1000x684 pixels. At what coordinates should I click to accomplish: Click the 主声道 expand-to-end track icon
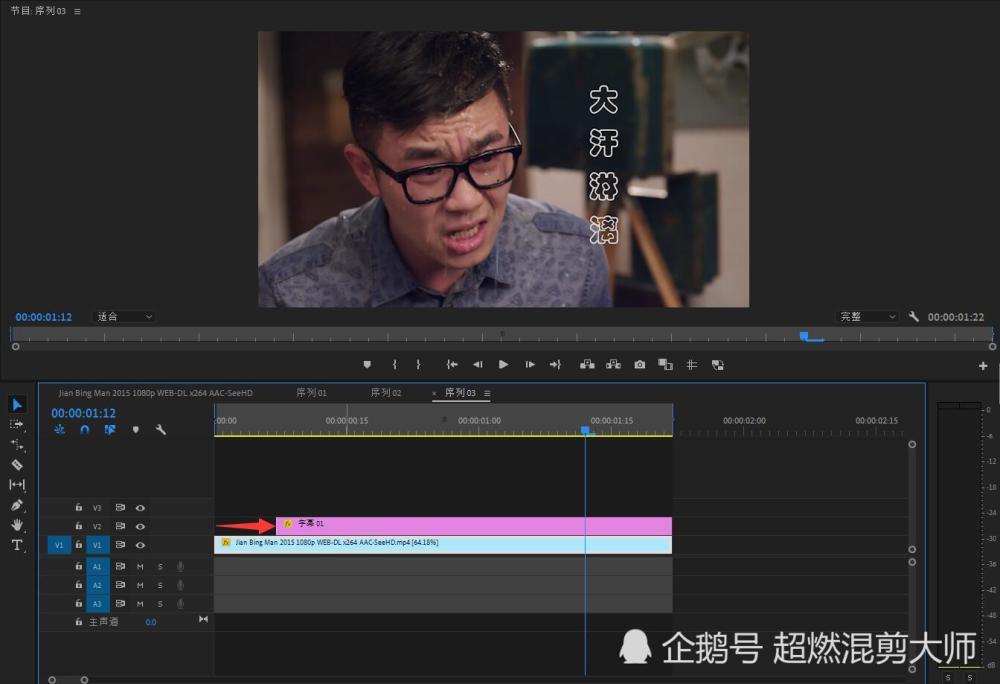[x=203, y=620]
